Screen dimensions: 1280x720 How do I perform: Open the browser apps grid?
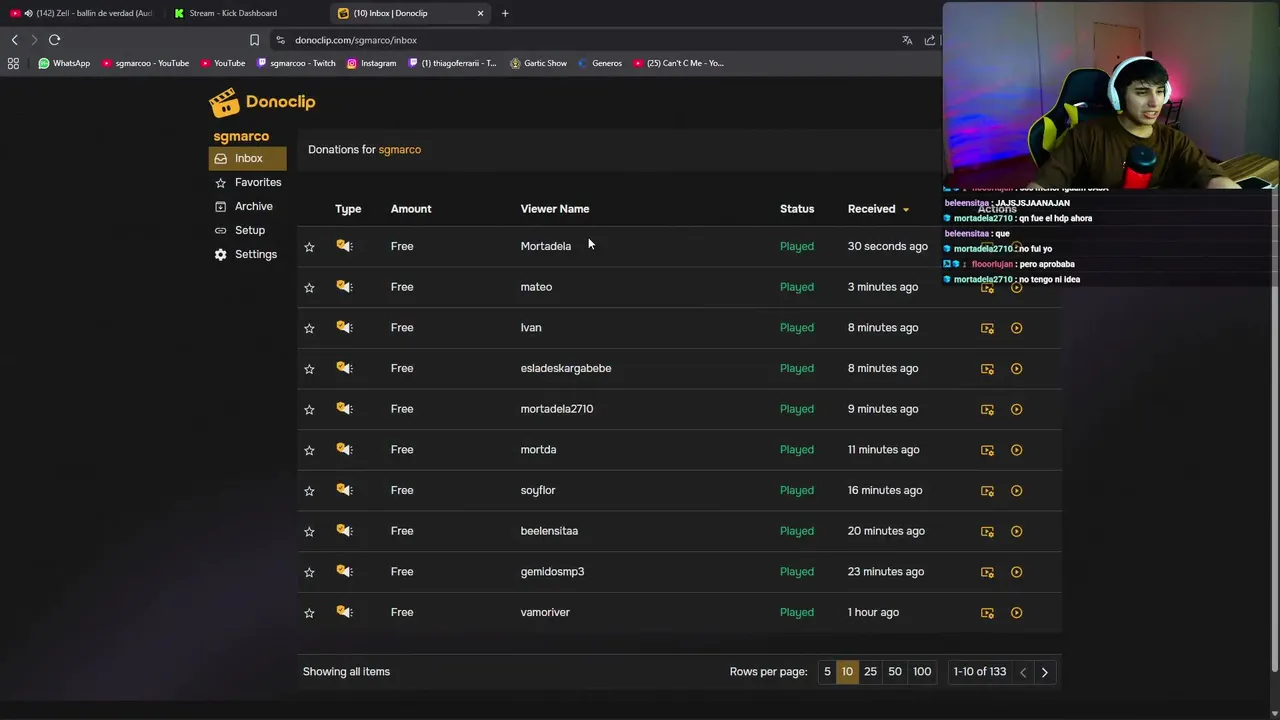coord(13,63)
